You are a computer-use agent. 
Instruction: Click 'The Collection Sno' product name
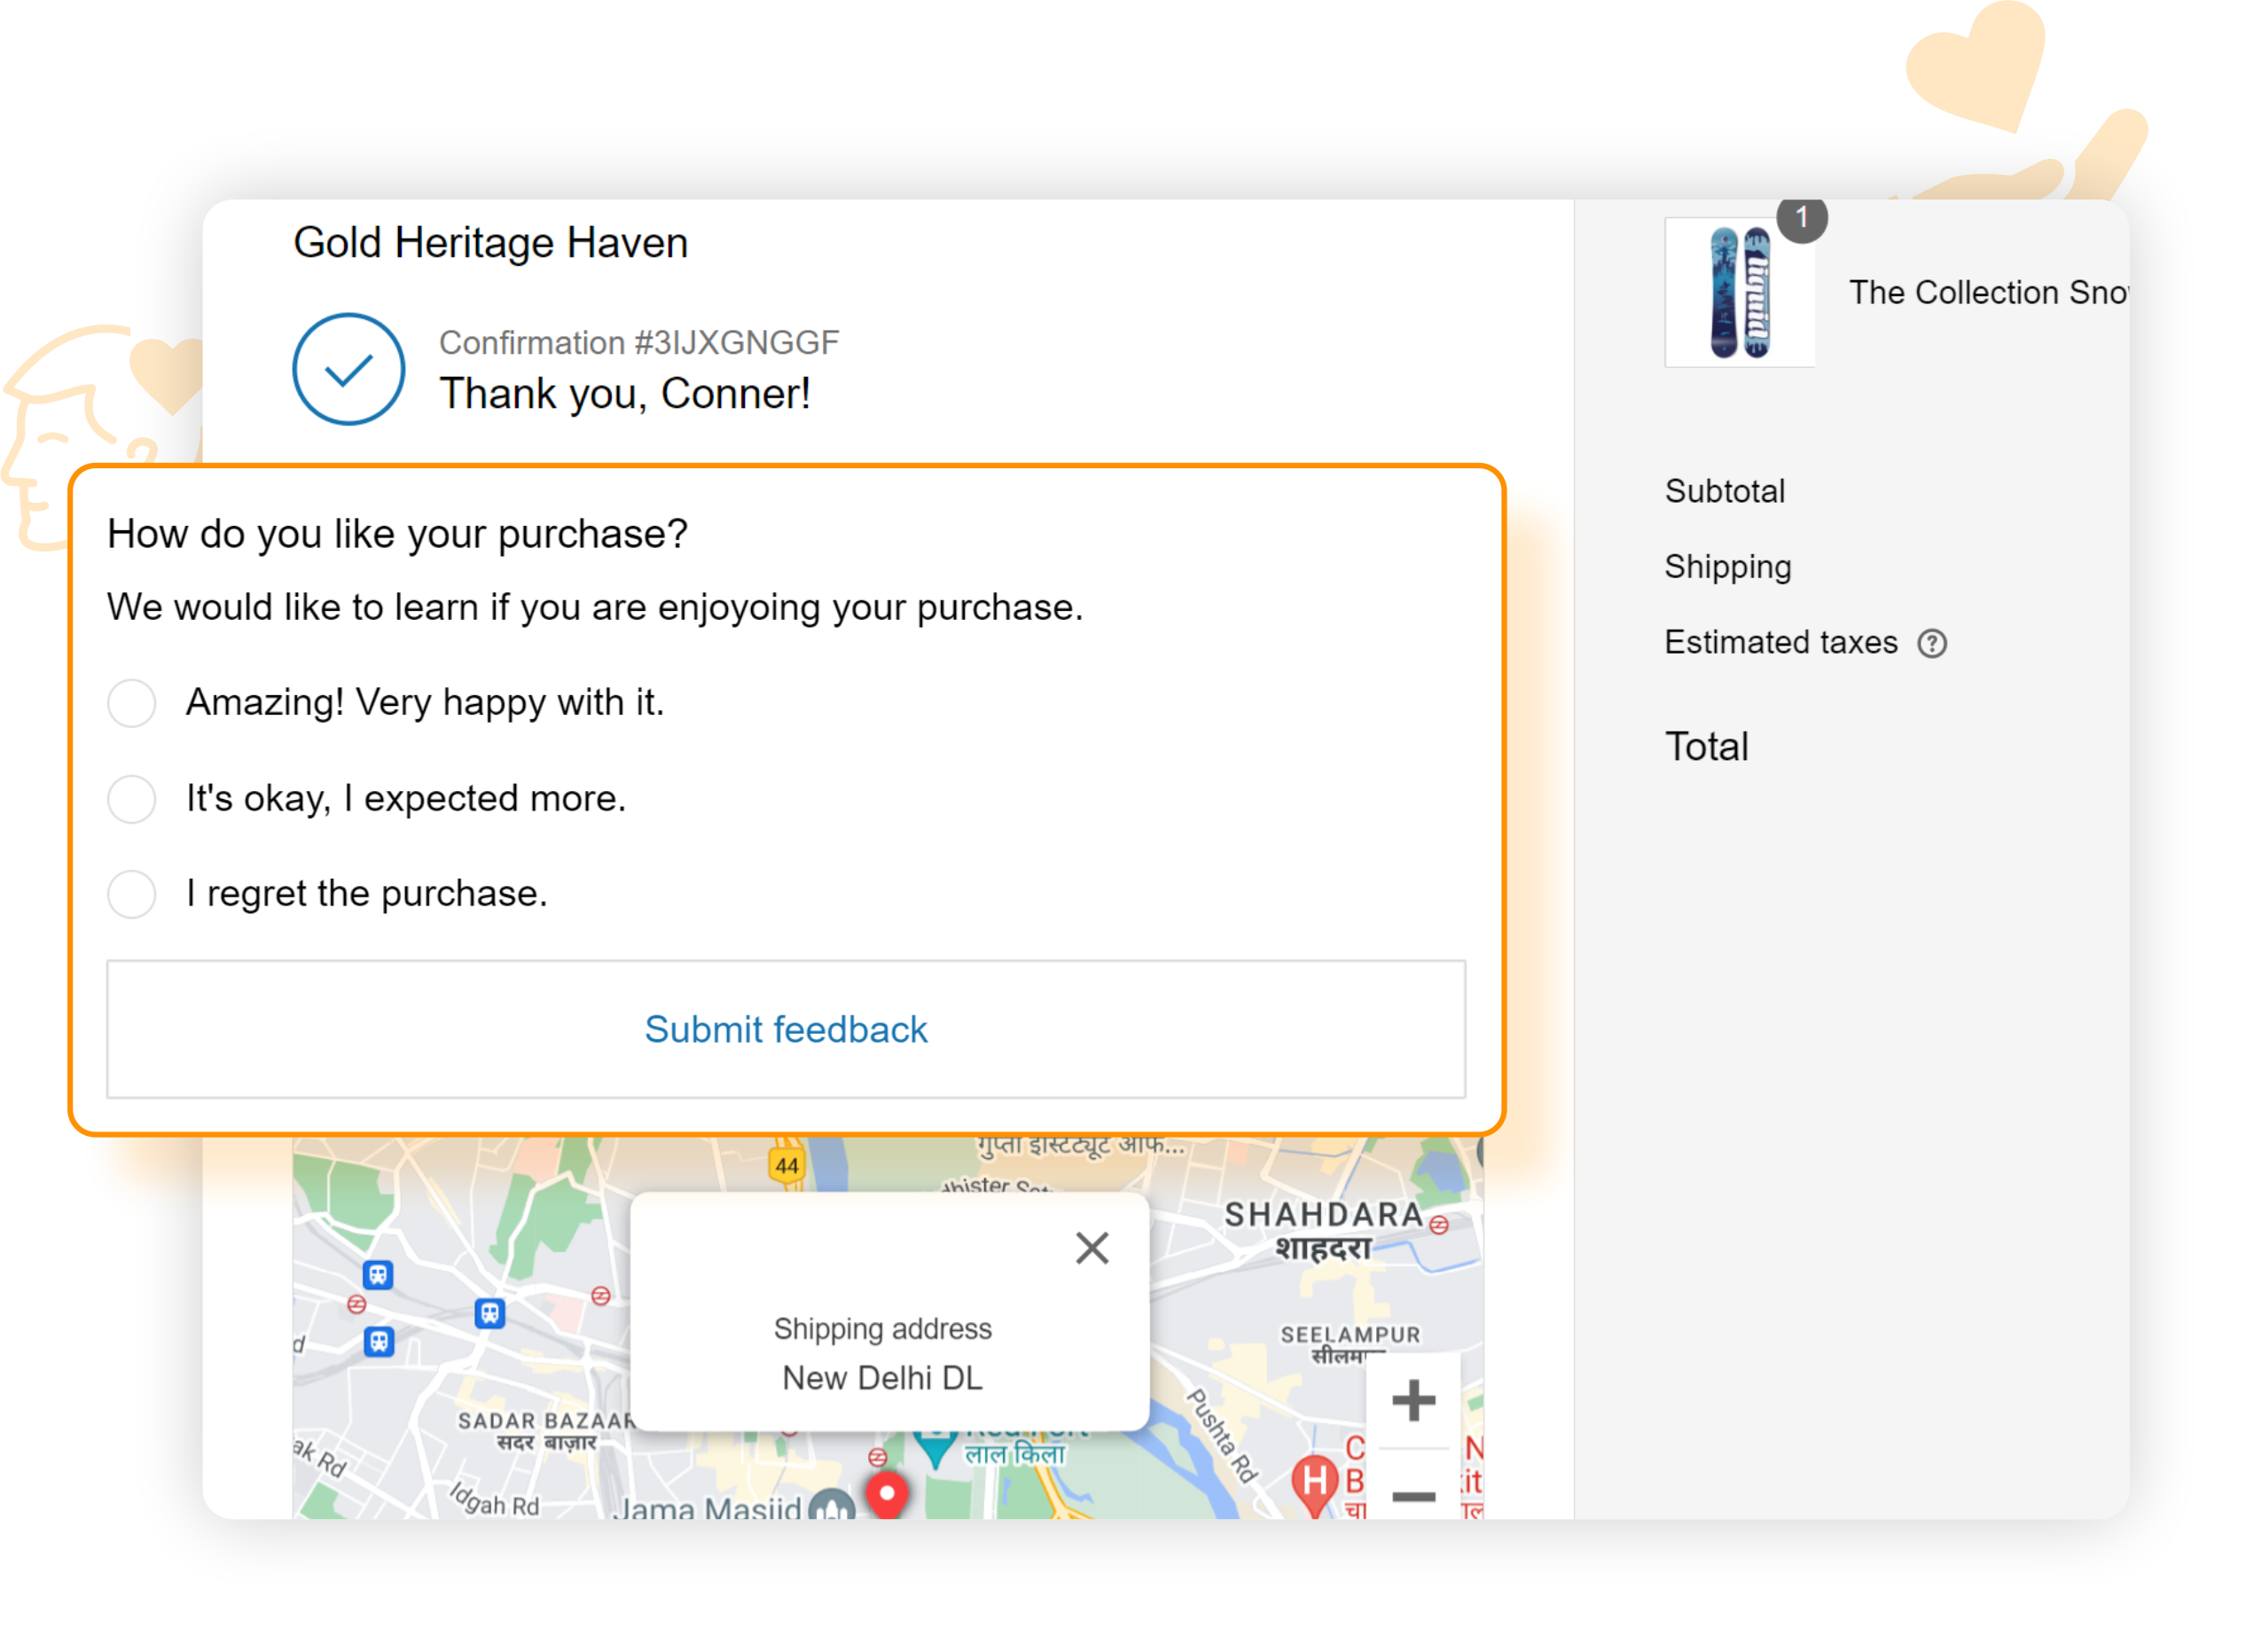pos(1988,292)
